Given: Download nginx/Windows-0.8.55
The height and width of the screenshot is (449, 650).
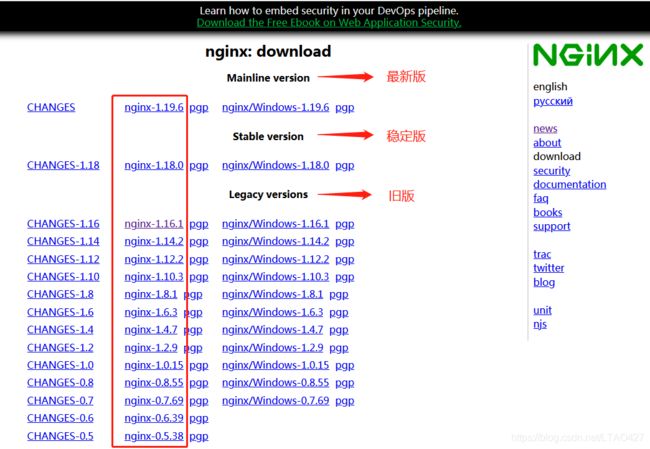Looking at the screenshot, I should coord(276,383).
